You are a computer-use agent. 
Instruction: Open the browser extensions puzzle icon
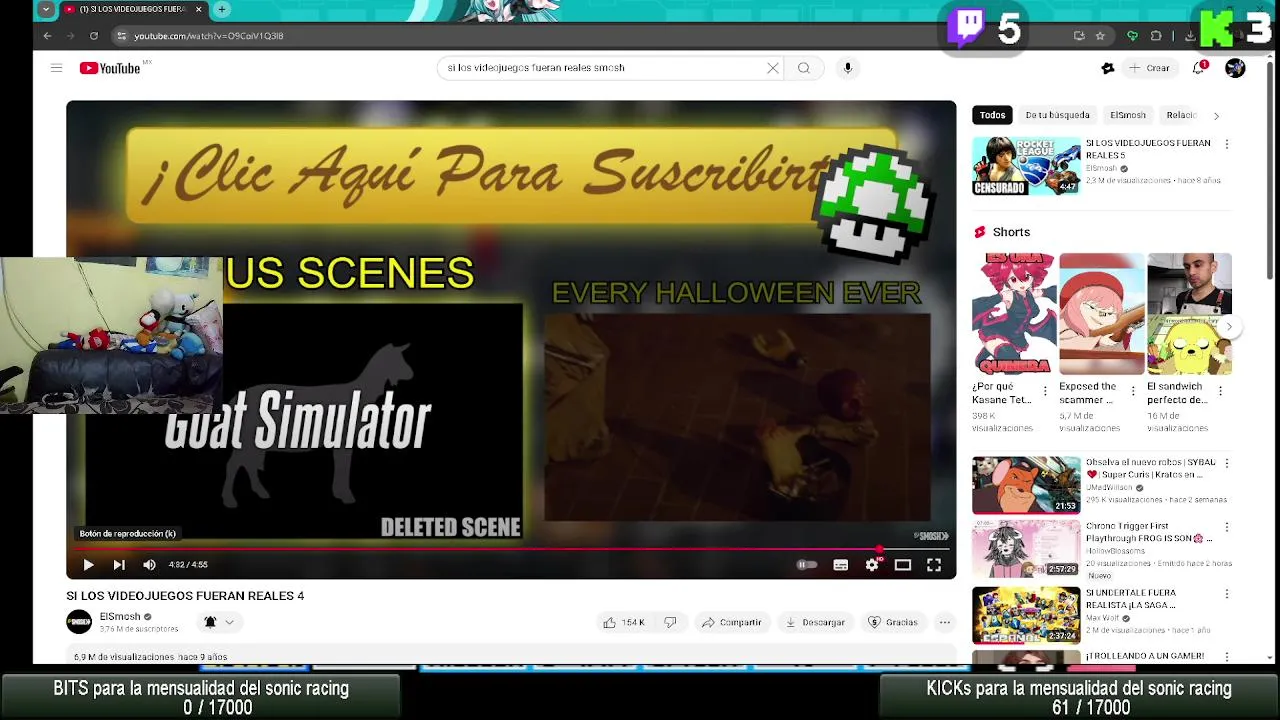(1156, 36)
